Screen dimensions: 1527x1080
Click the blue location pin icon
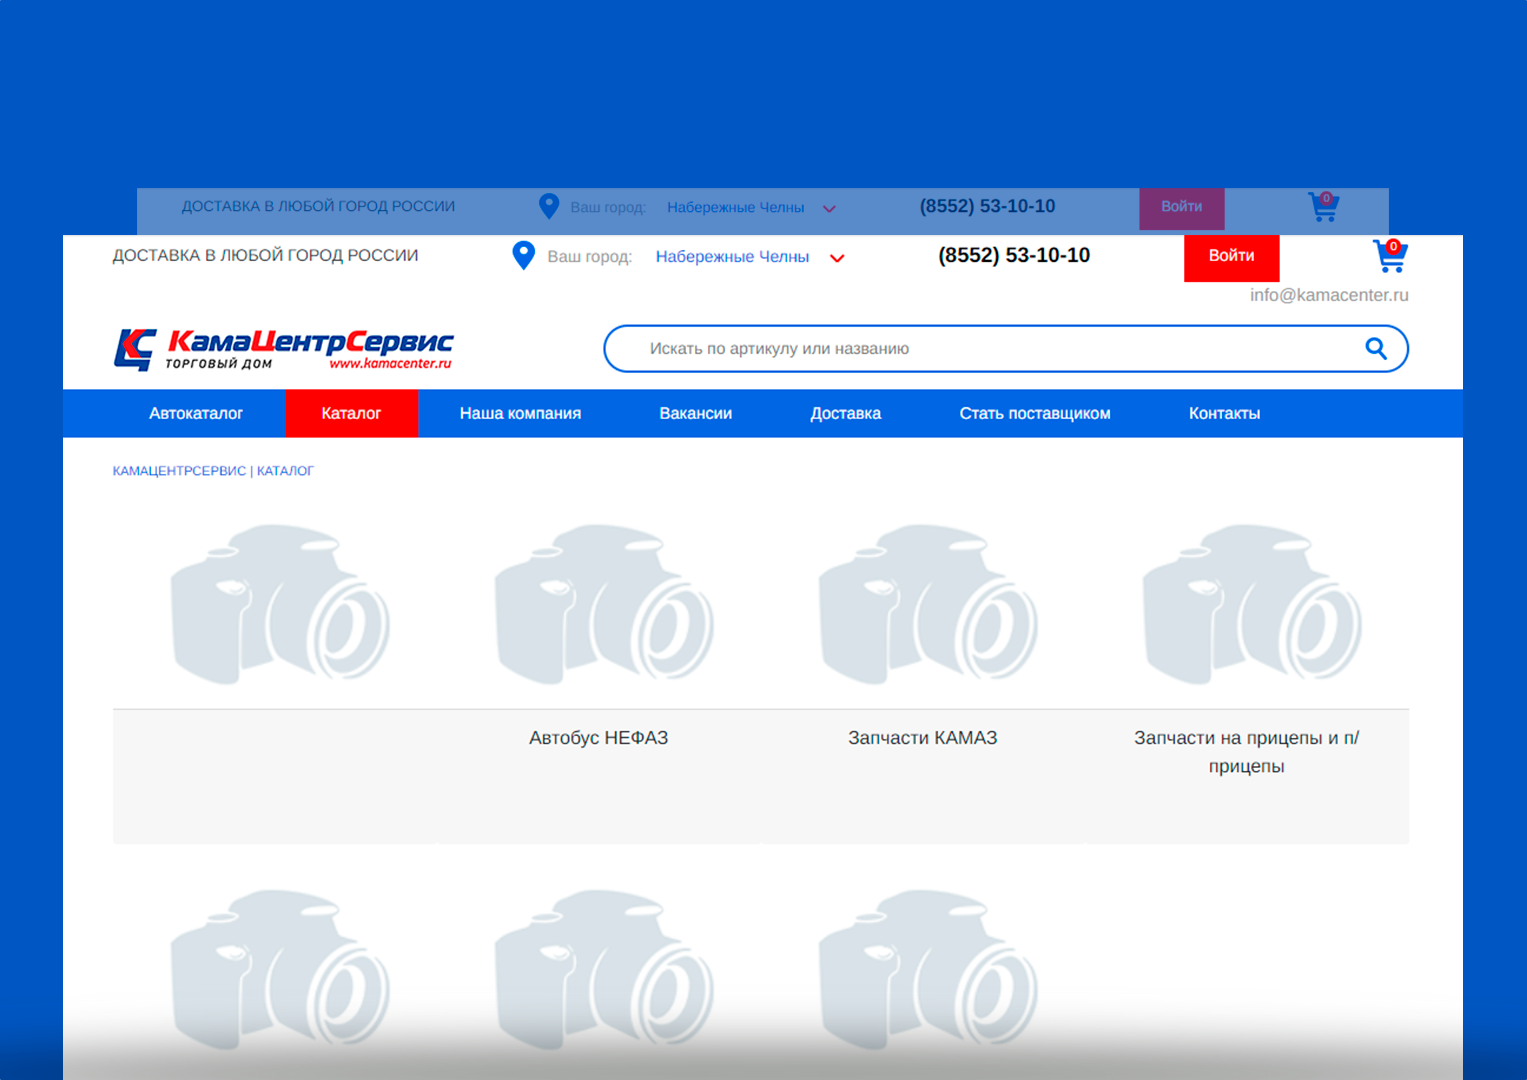point(523,256)
